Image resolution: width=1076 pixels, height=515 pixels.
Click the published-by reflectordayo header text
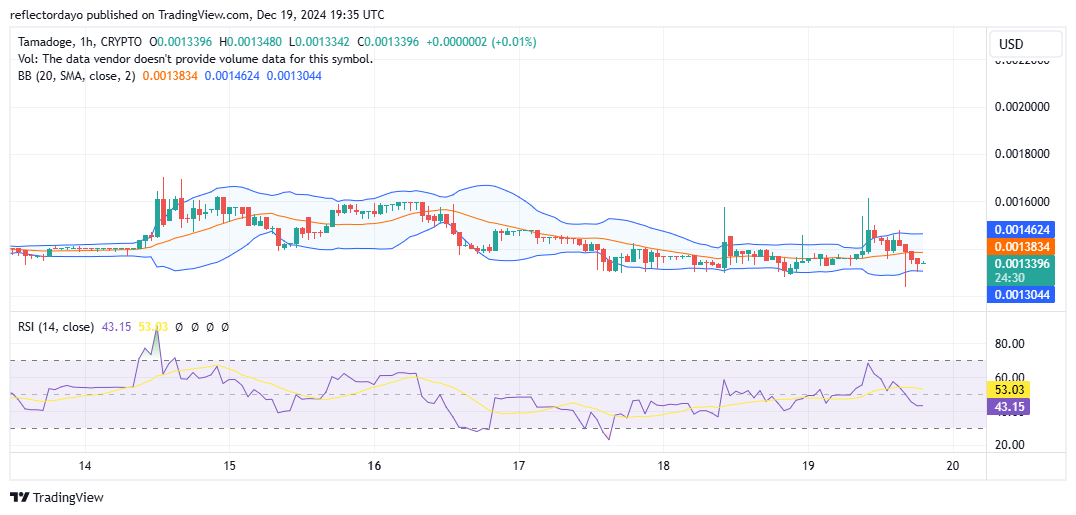tap(198, 14)
